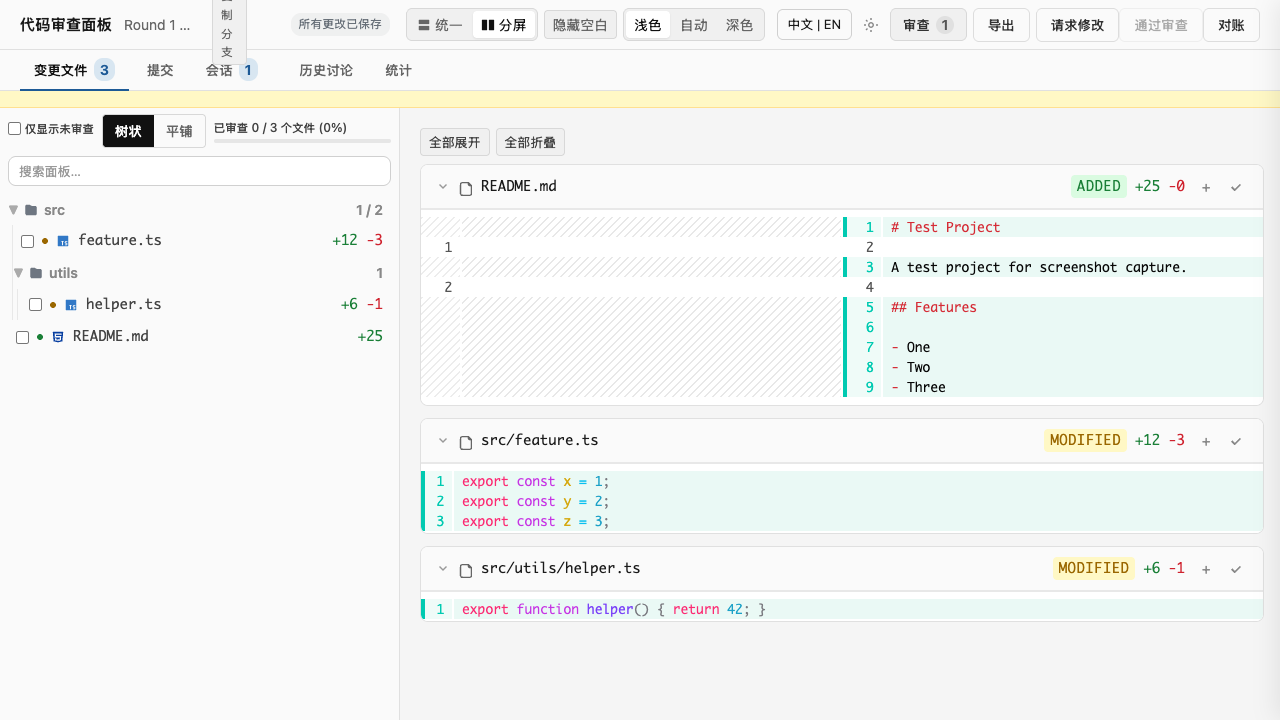Click the 导出 export button

pos(1001,25)
